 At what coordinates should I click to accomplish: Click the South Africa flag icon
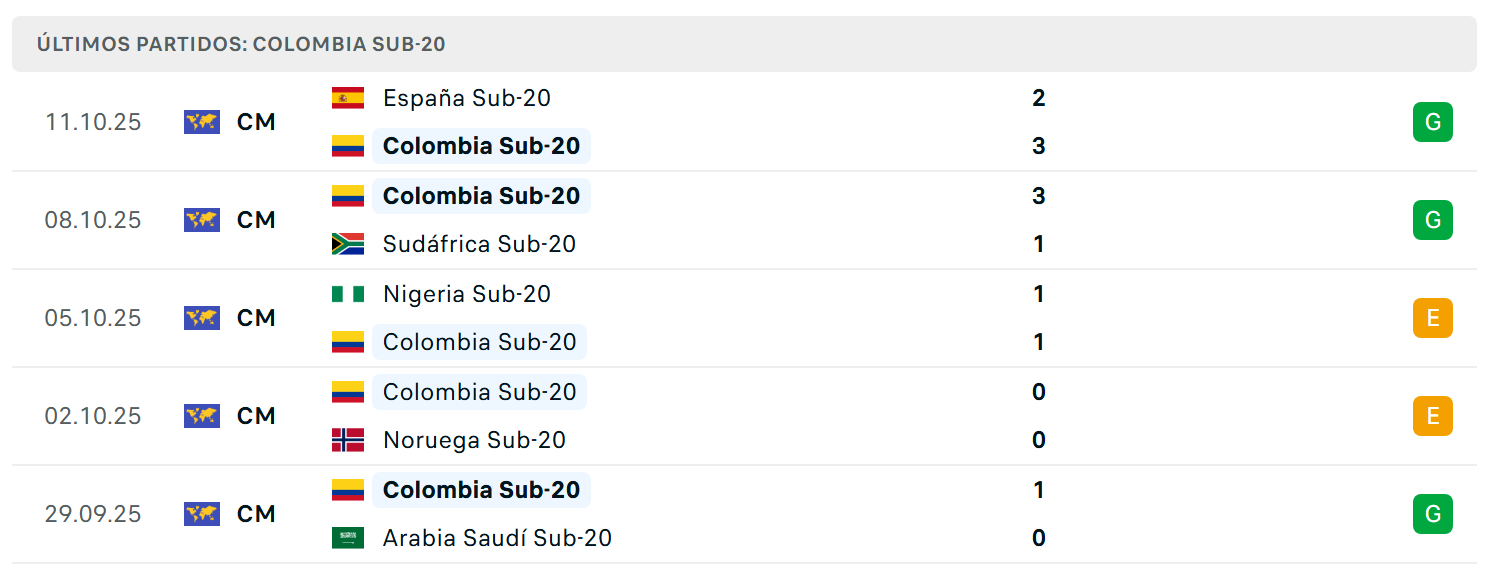coord(348,244)
